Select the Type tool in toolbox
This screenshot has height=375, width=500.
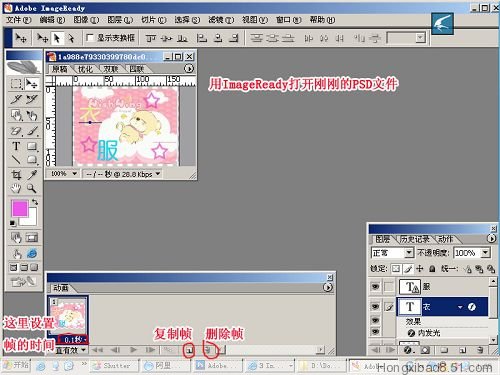[x=16, y=146]
